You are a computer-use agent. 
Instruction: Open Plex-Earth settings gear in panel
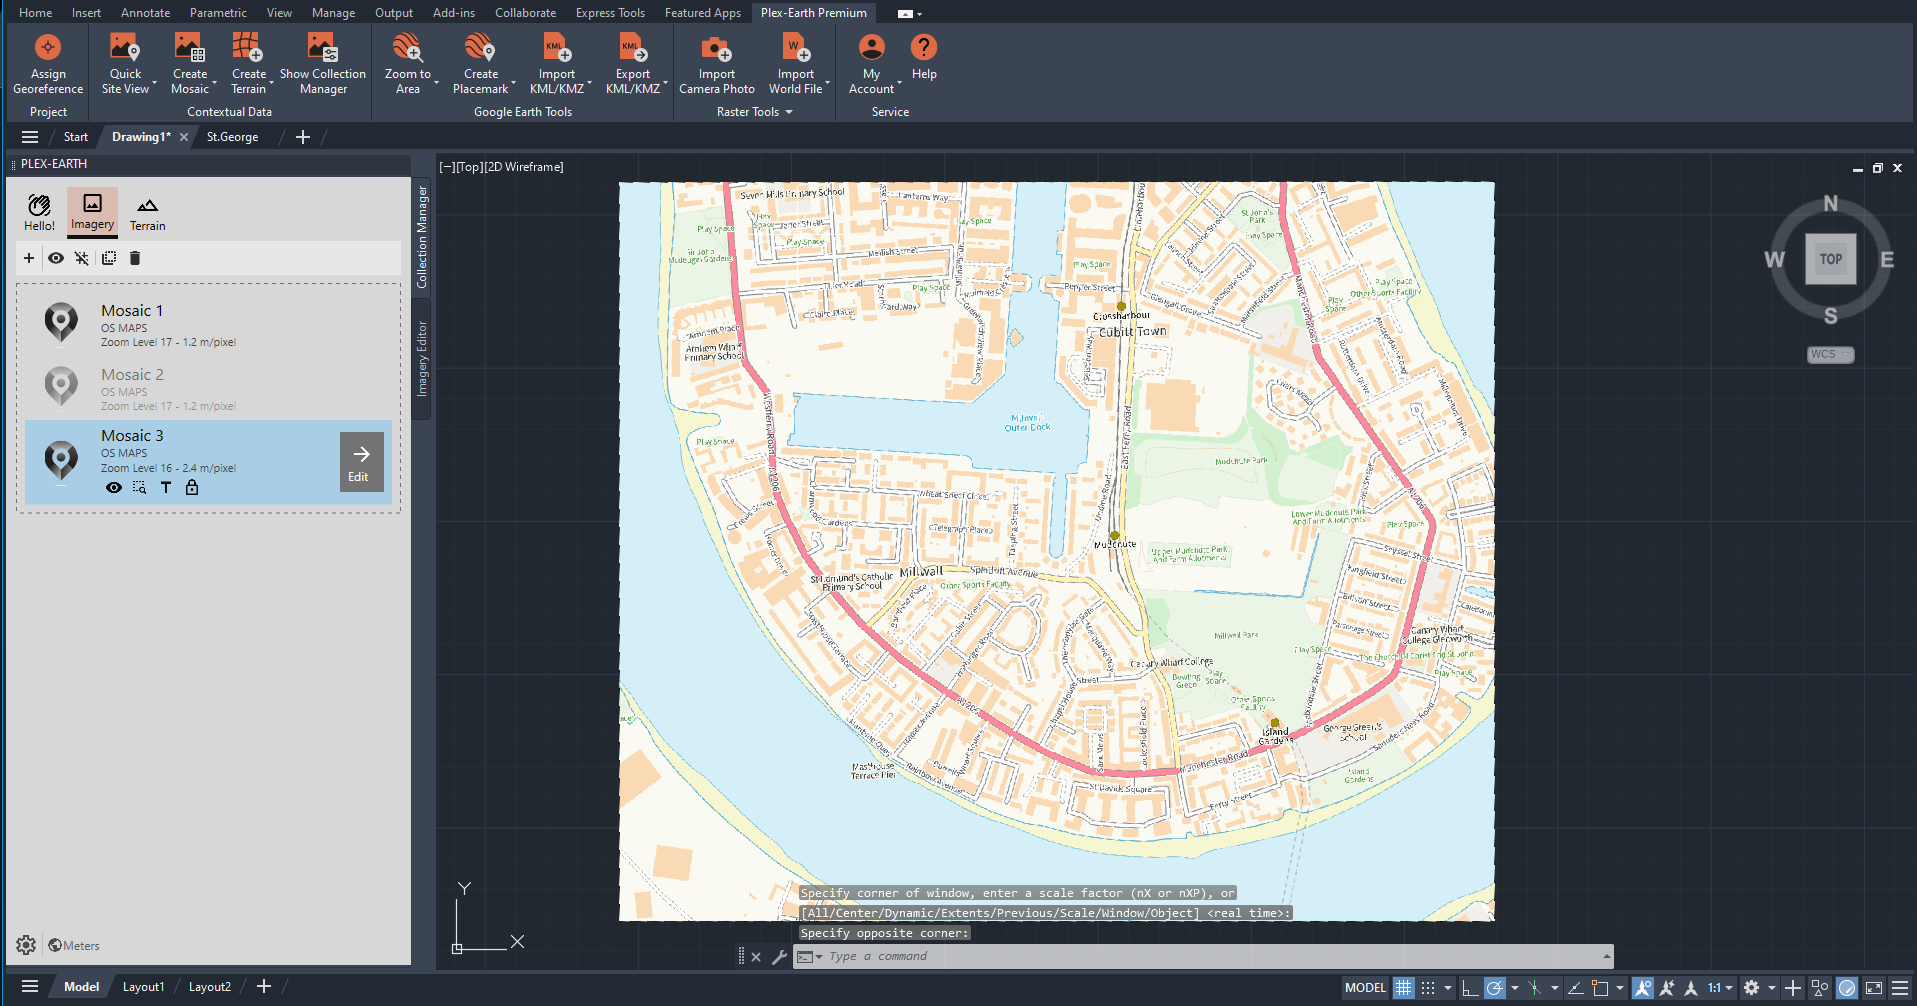coord(26,945)
